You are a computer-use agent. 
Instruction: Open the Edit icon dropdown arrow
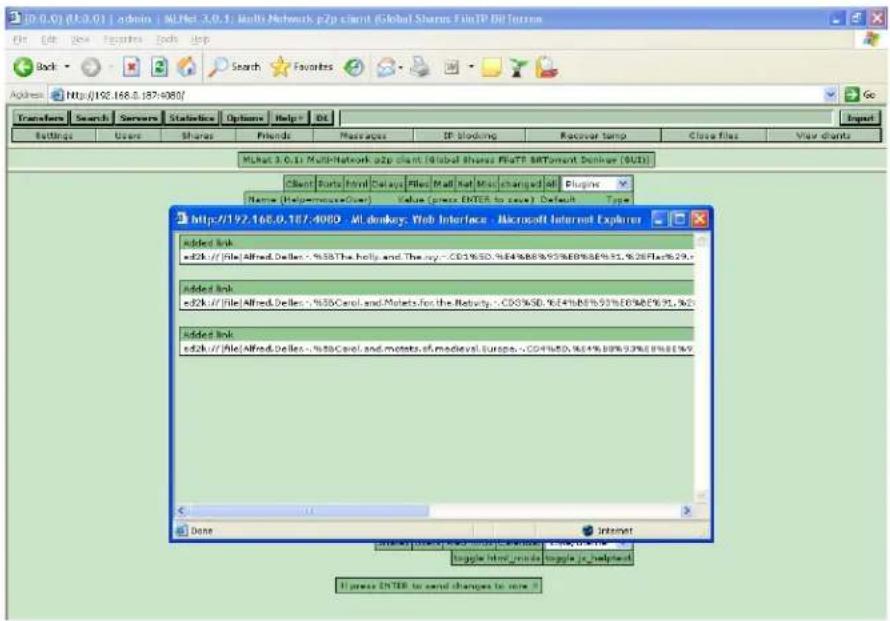click(x=471, y=67)
